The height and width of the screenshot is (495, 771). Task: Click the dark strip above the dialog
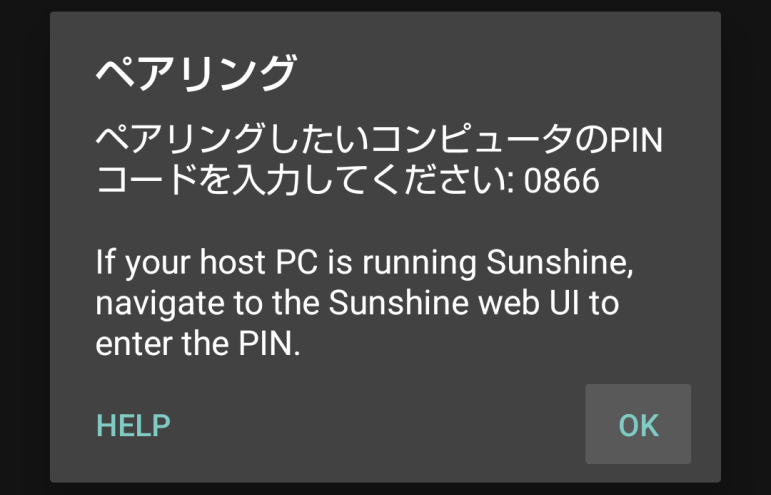[x=385, y=5]
